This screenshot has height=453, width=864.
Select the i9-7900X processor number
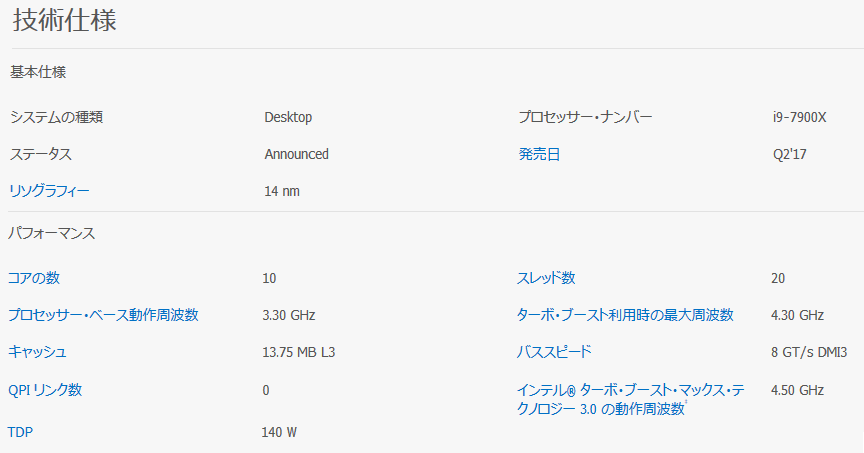[800, 117]
